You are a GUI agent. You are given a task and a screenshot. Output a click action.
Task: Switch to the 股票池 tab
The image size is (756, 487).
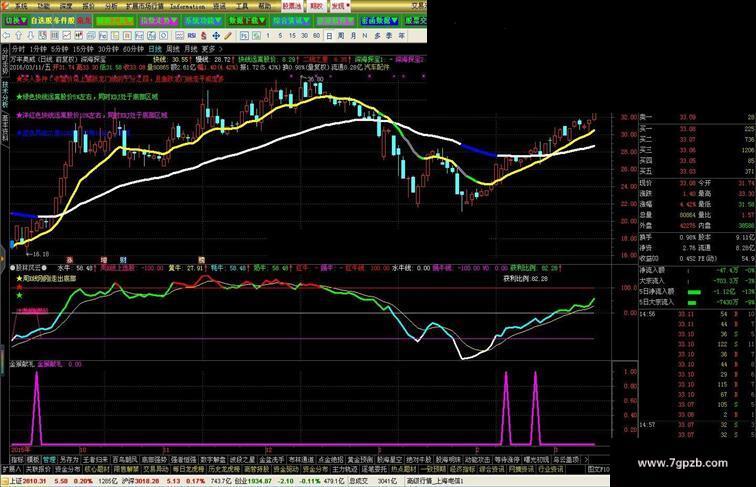tap(292, 6)
